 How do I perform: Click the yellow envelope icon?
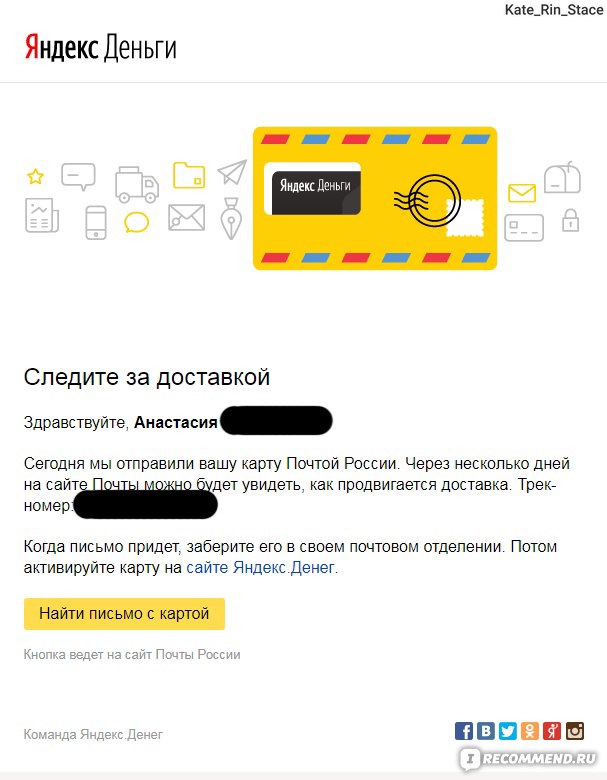point(522,193)
